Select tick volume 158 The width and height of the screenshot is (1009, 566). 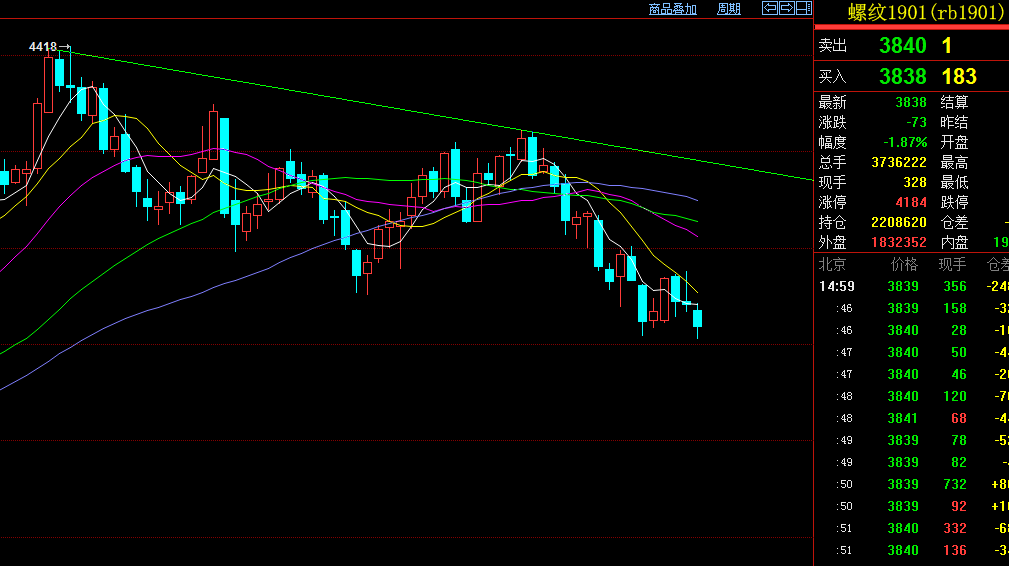955,309
